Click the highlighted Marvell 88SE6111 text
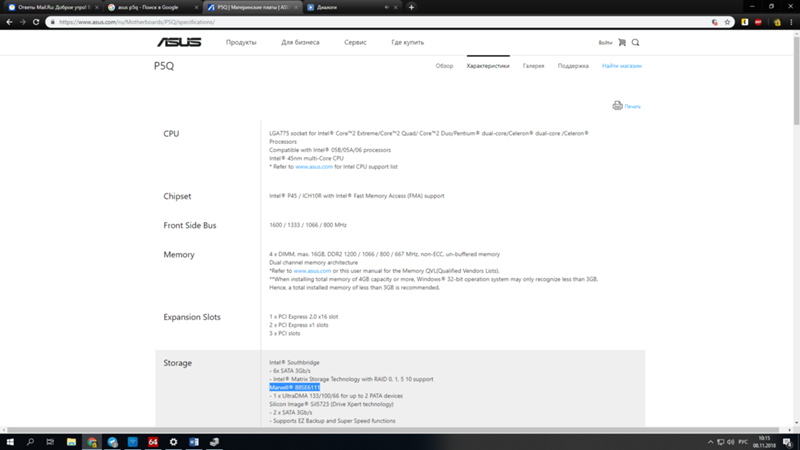 click(294, 387)
